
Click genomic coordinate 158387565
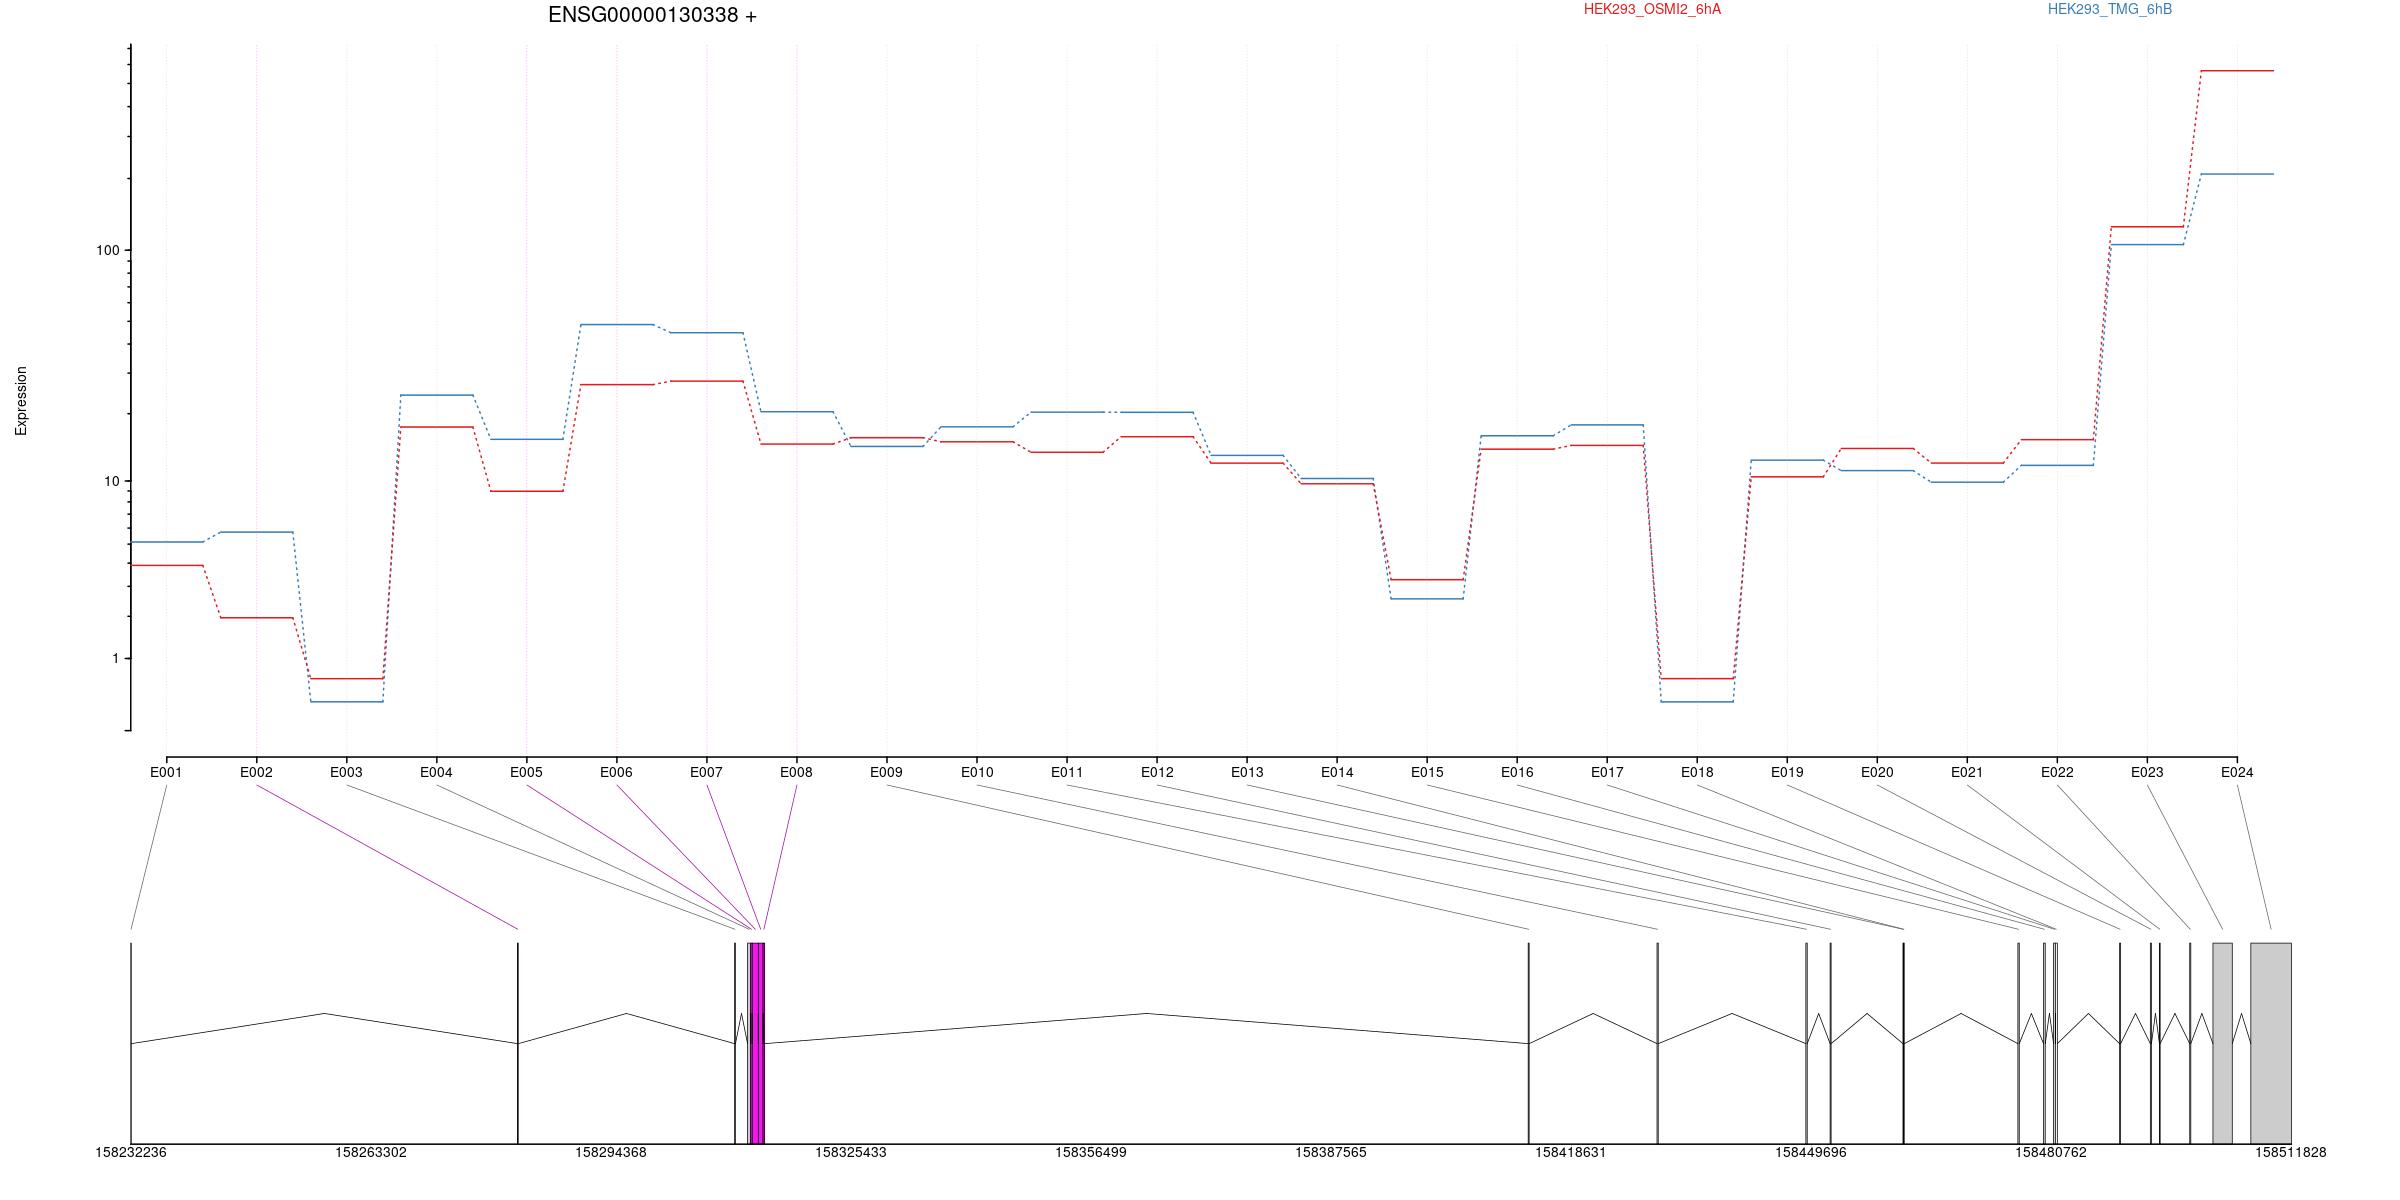click(x=1331, y=1152)
